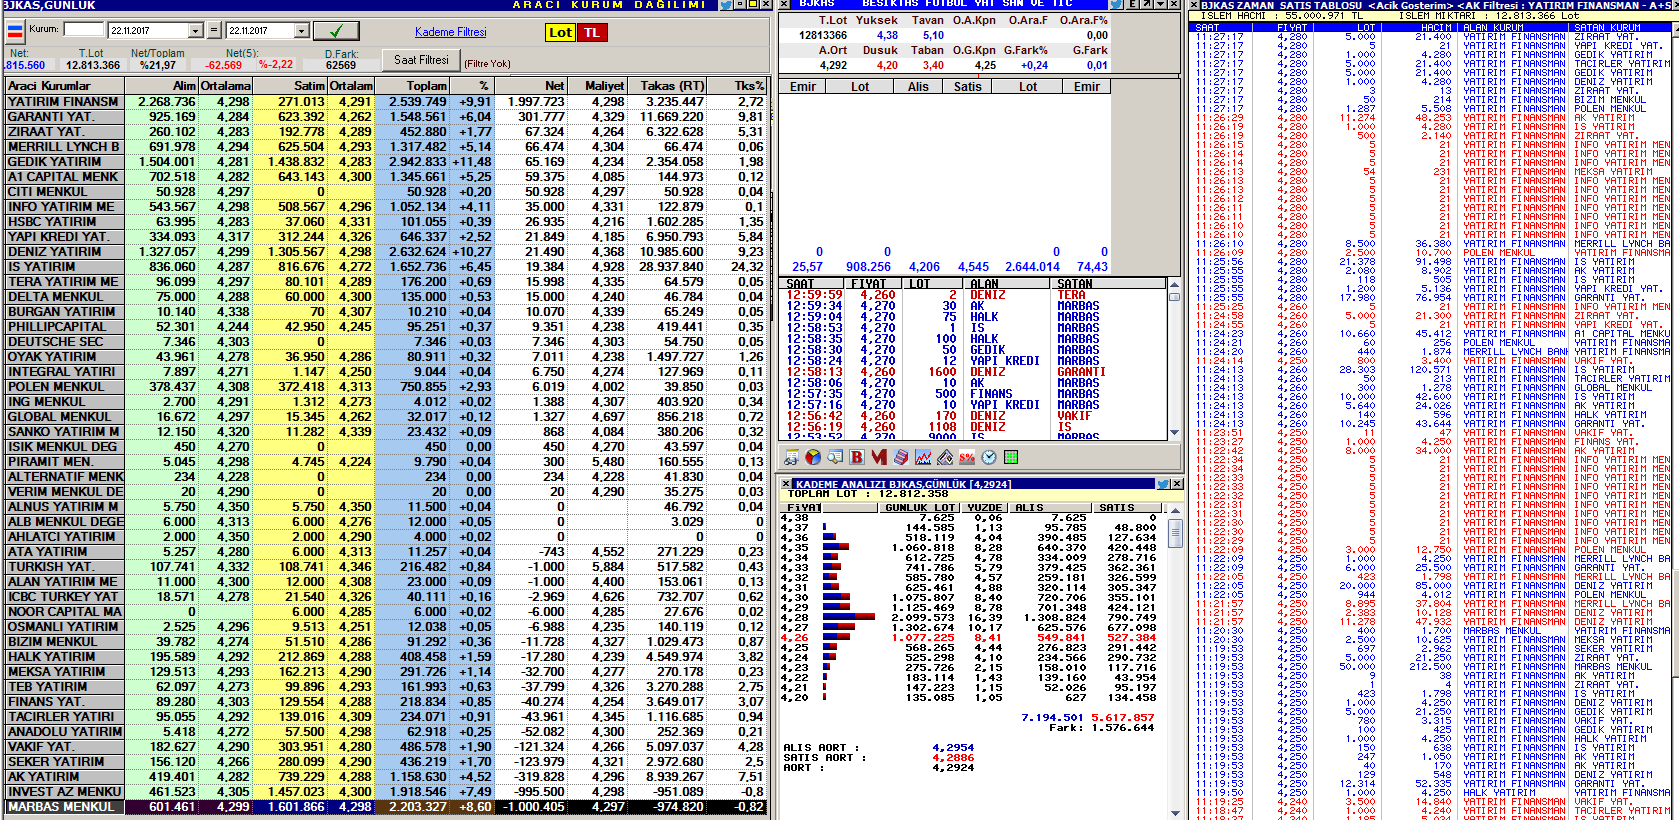Viewport: 1679px width, 820px height.
Task: Open the red line chart icon
Action: pos(923,457)
